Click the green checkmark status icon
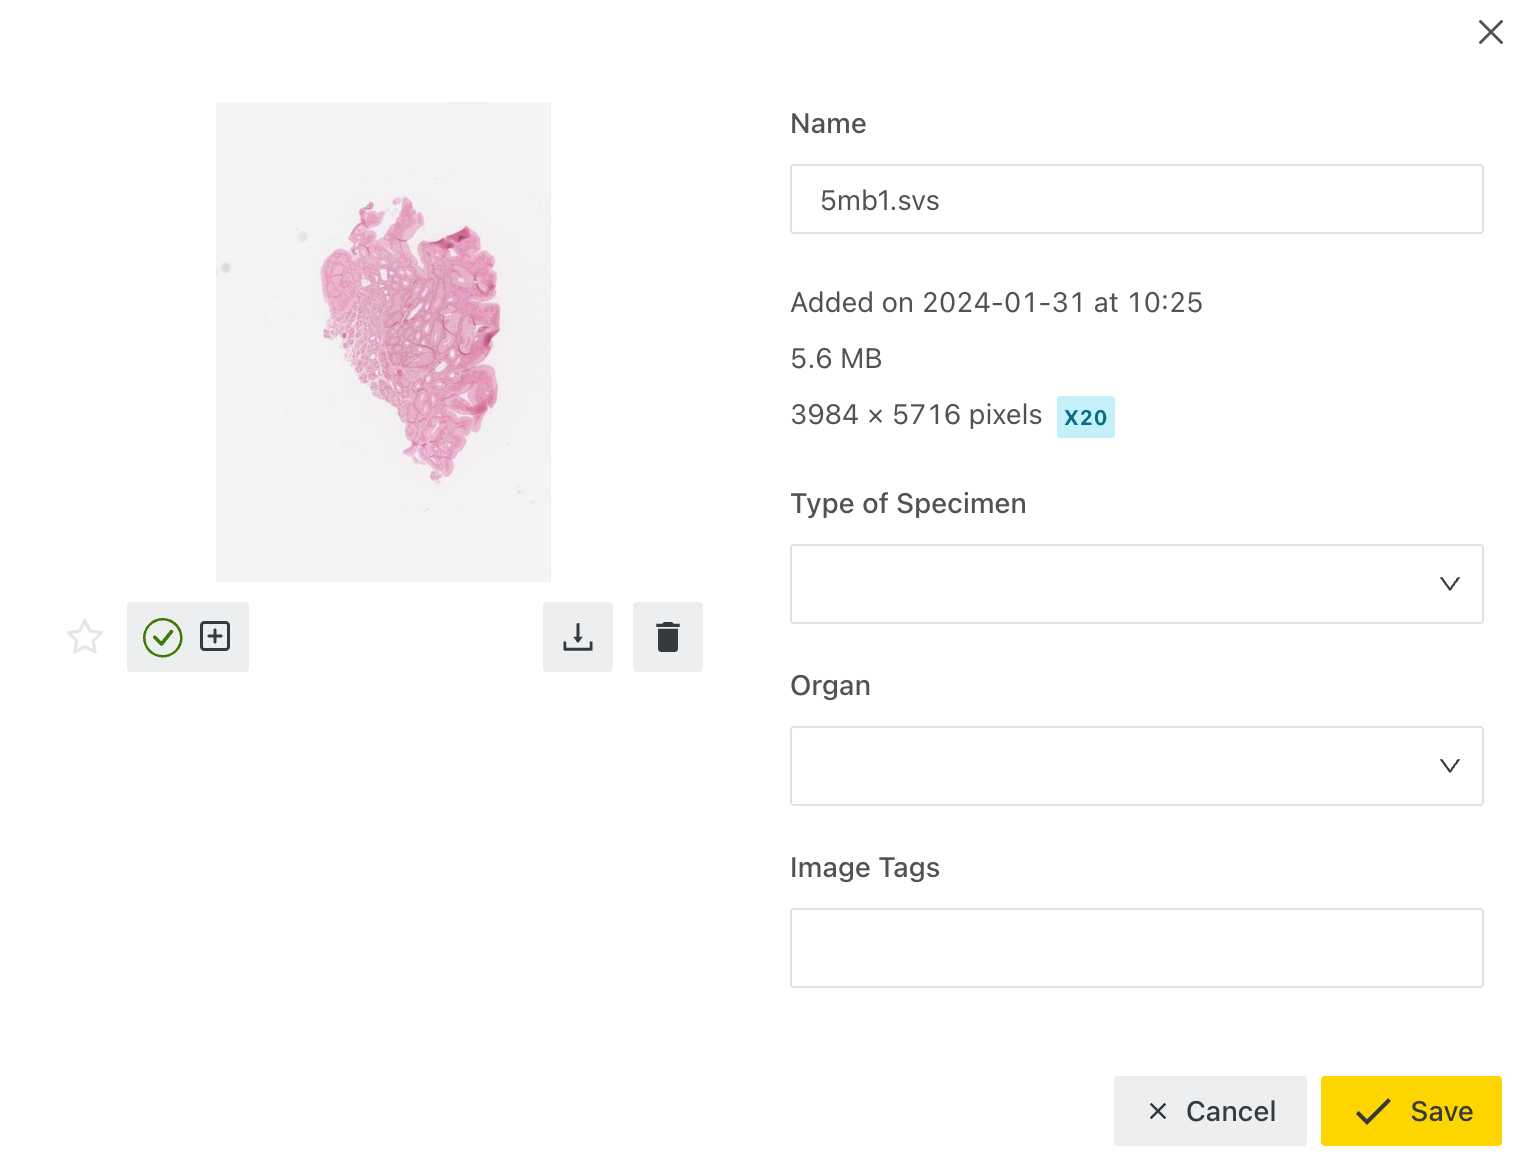The height and width of the screenshot is (1166, 1530). 163,637
